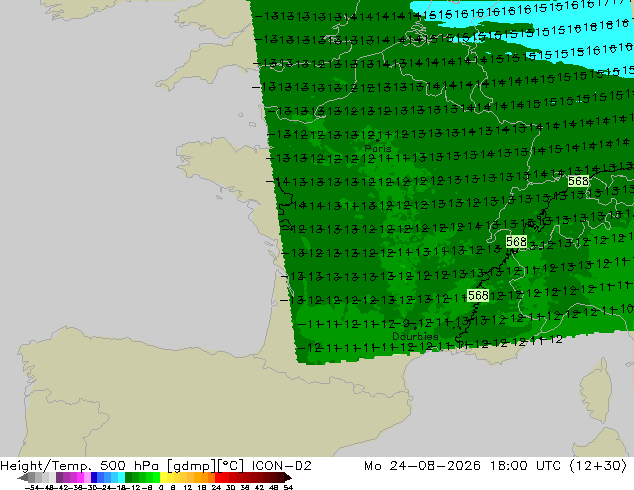
Task: Click the '-54' legend value
Action: click(x=32, y=488)
